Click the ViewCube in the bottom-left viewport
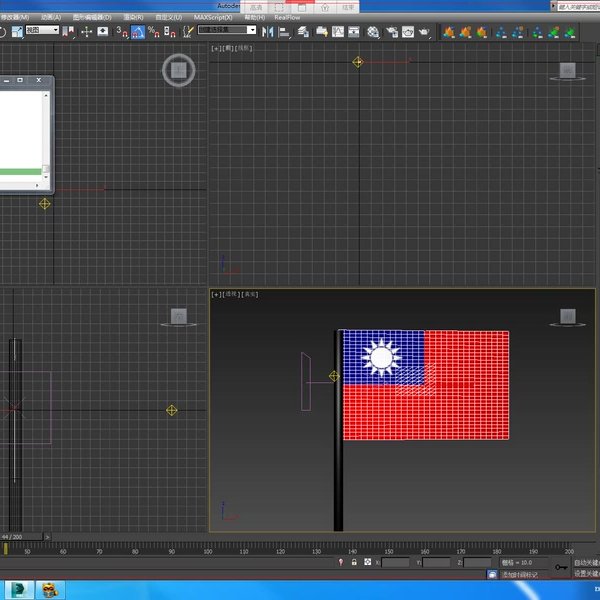The height and width of the screenshot is (600, 600). coord(179,317)
